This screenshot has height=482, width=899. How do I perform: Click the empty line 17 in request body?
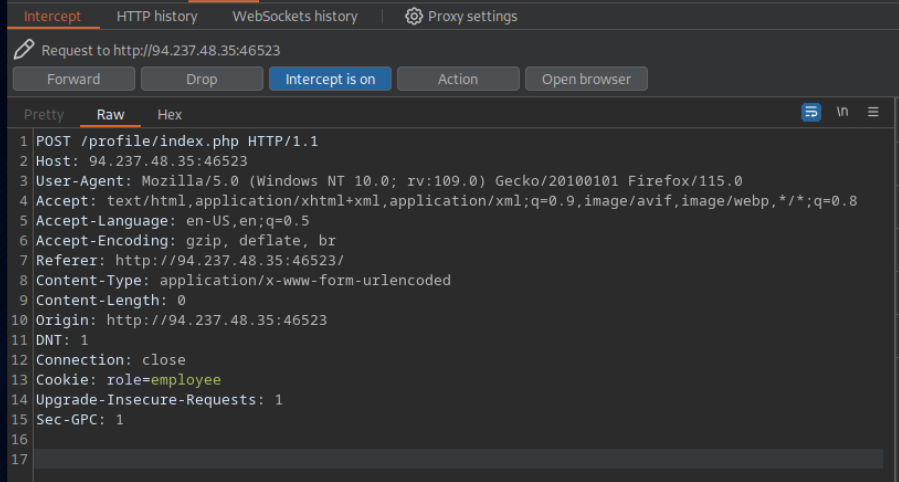point(400,459)
